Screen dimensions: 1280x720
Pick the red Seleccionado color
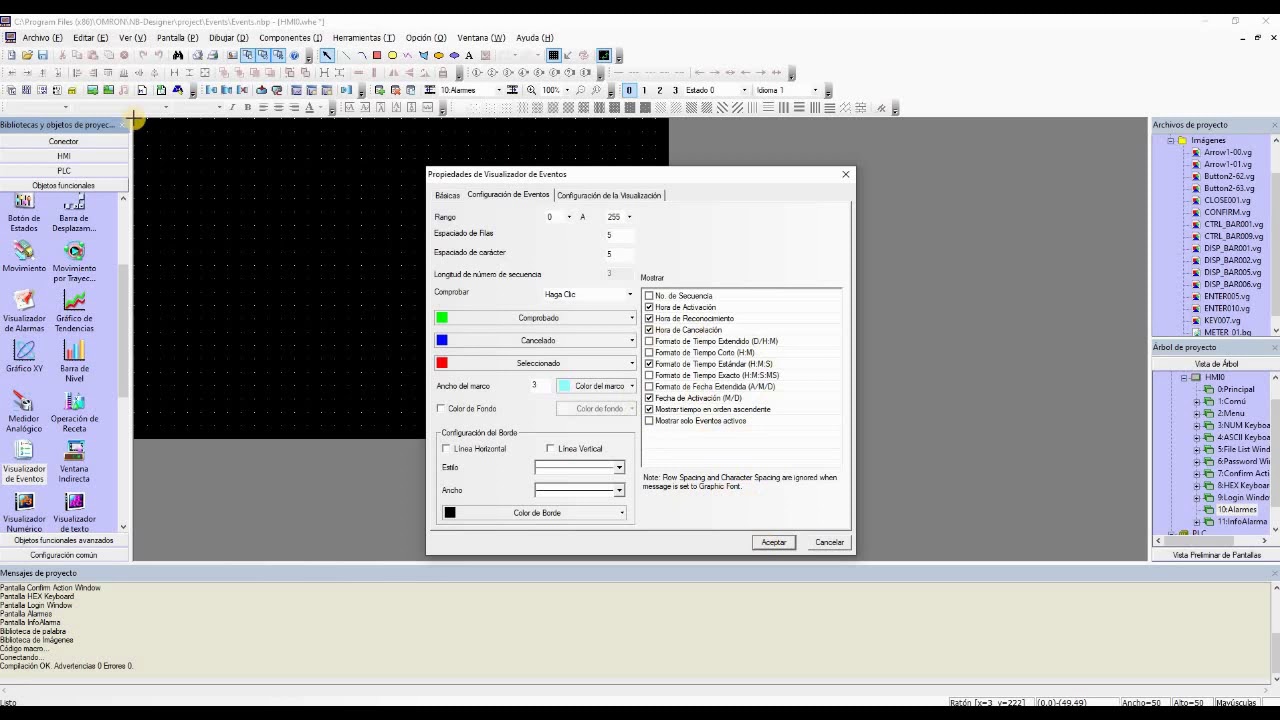pyautogui.click(x=535, y=363)
